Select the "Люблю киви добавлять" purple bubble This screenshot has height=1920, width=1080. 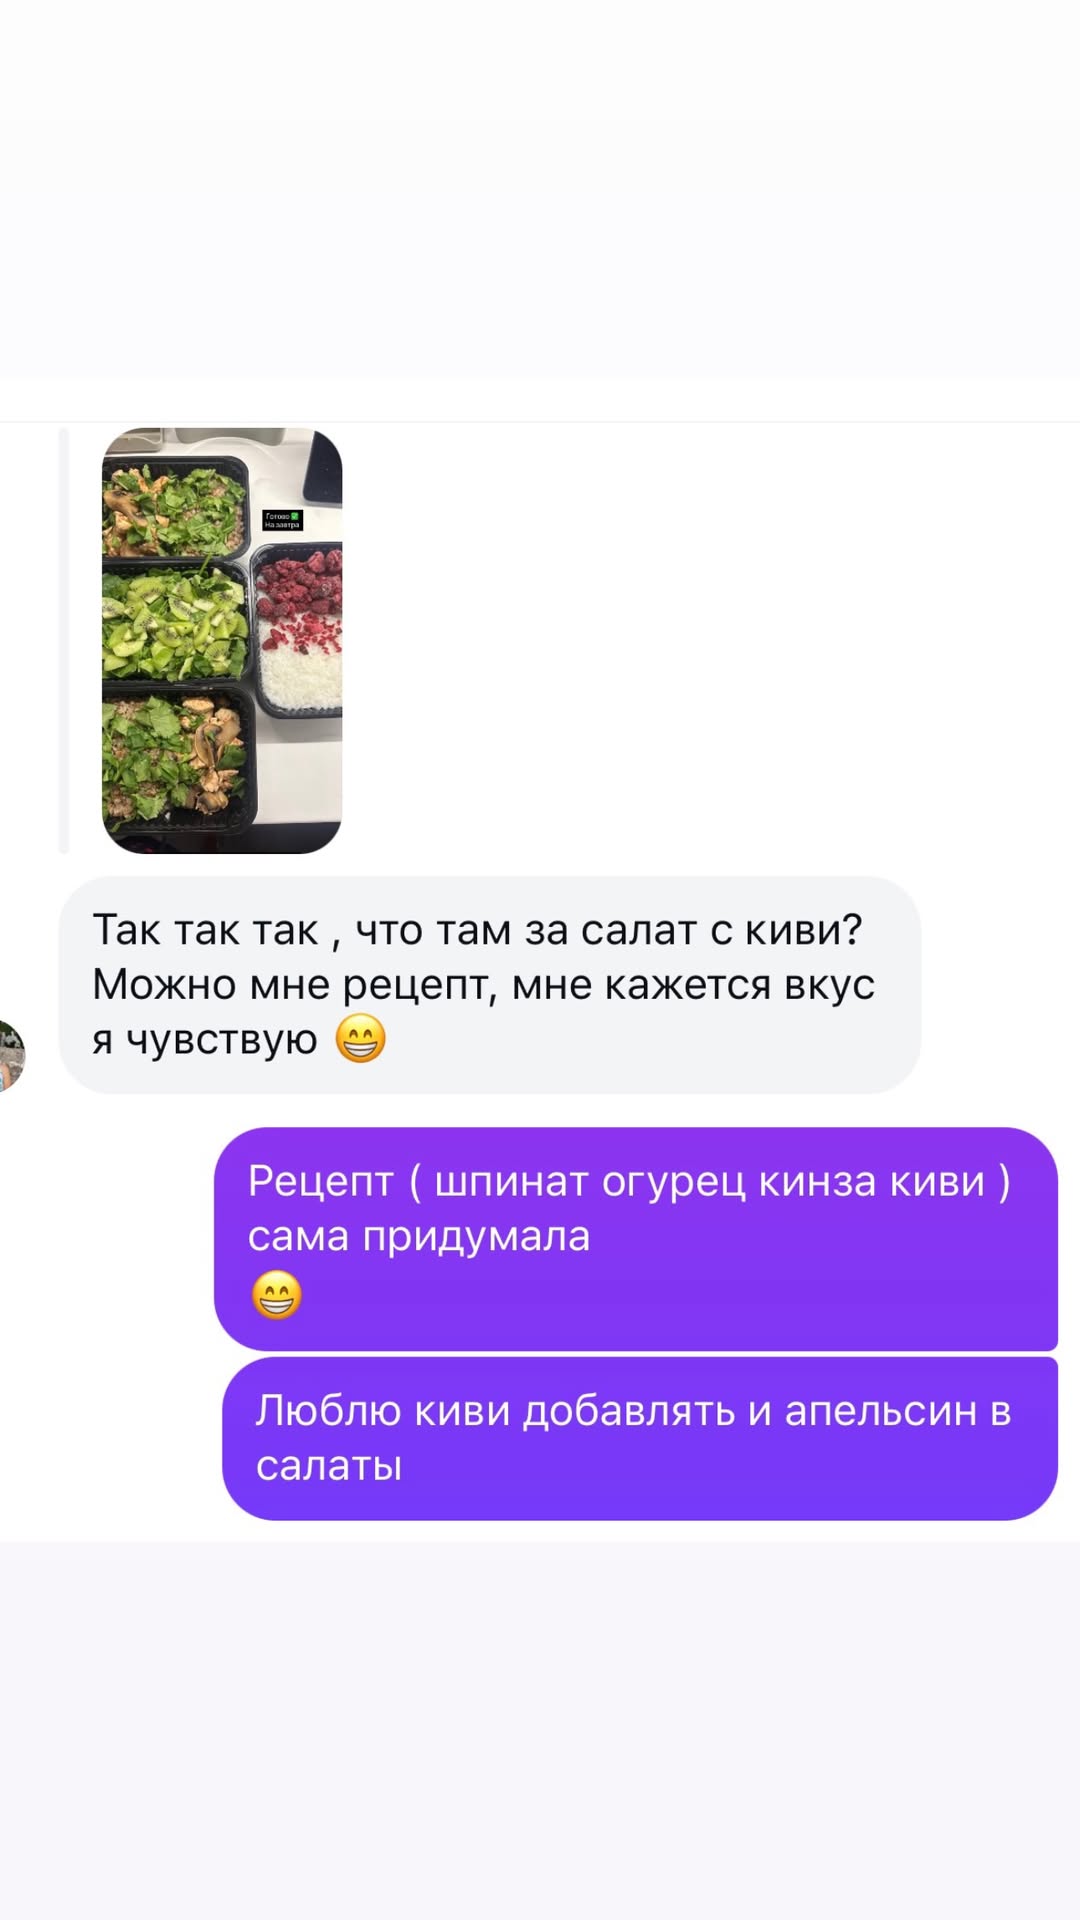(x=640, y=1438)
